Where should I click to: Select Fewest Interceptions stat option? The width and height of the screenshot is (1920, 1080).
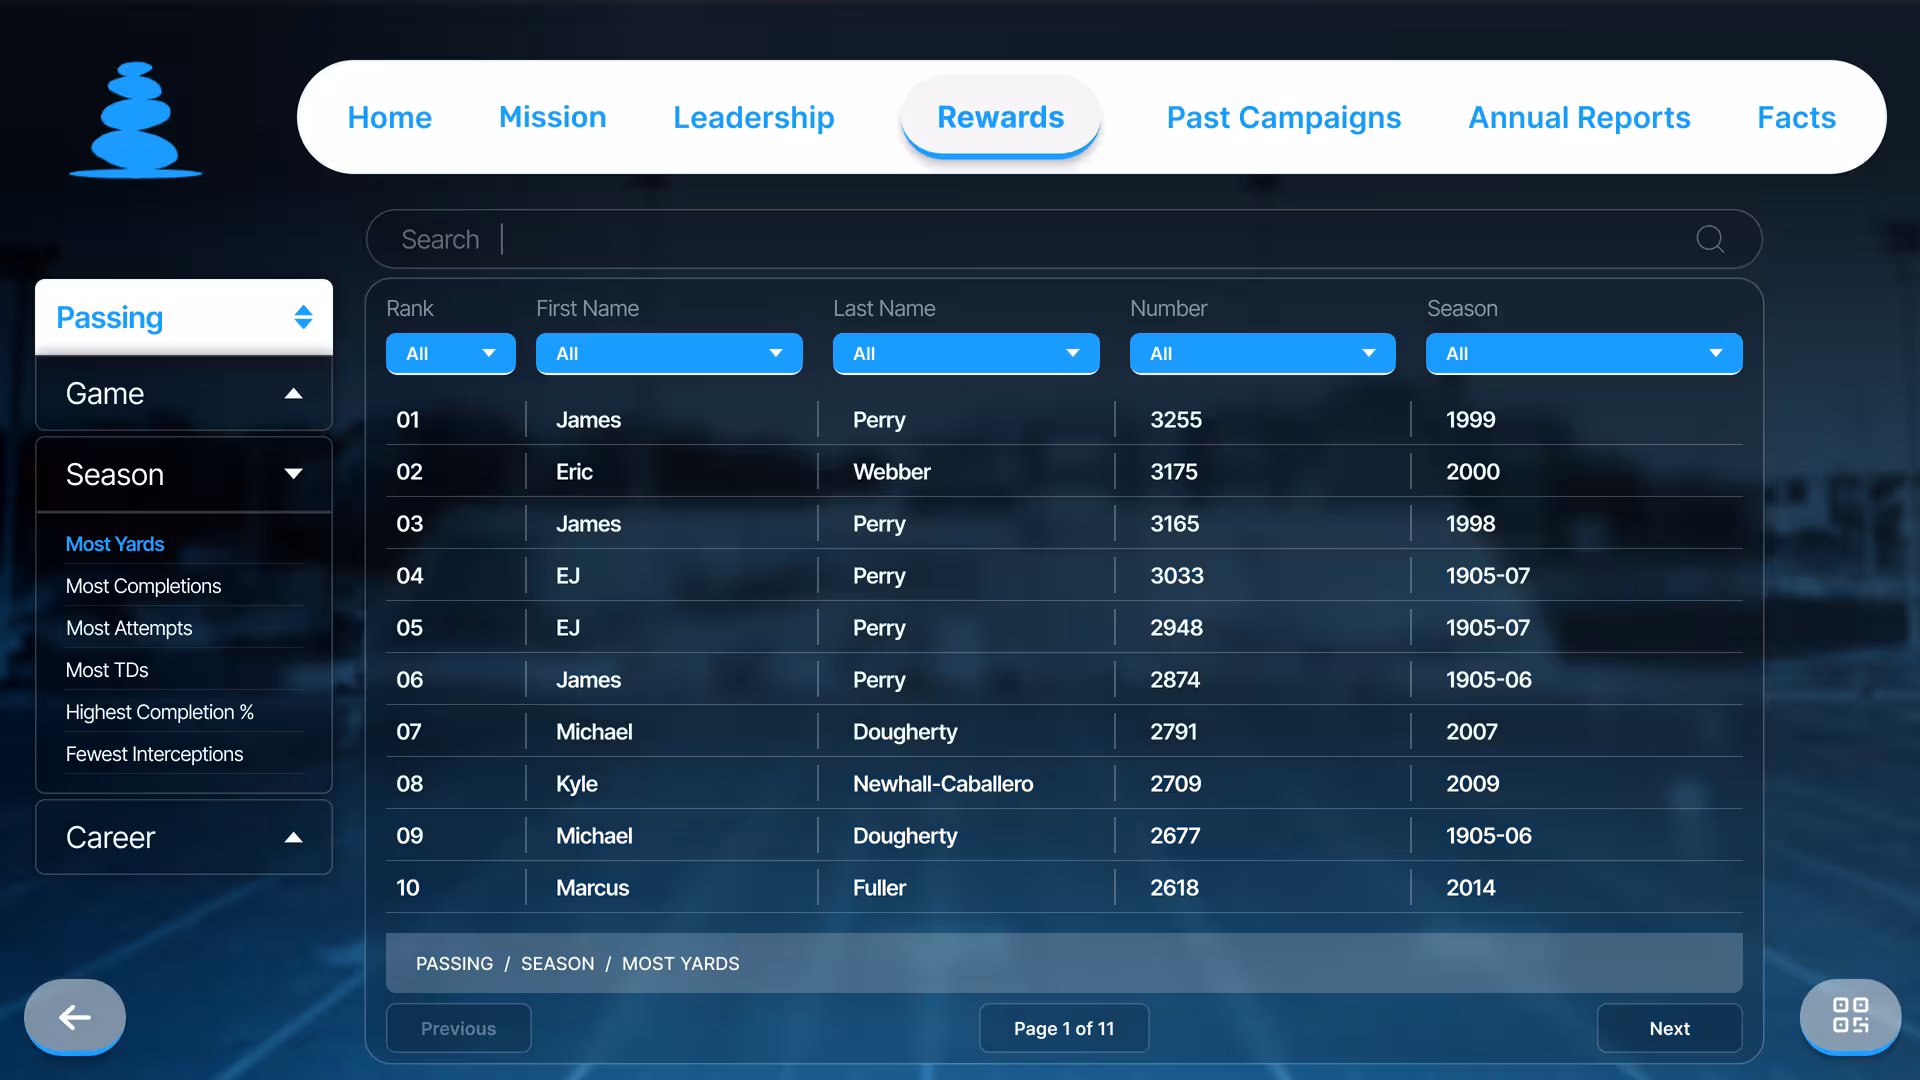[x=154, y=754]
